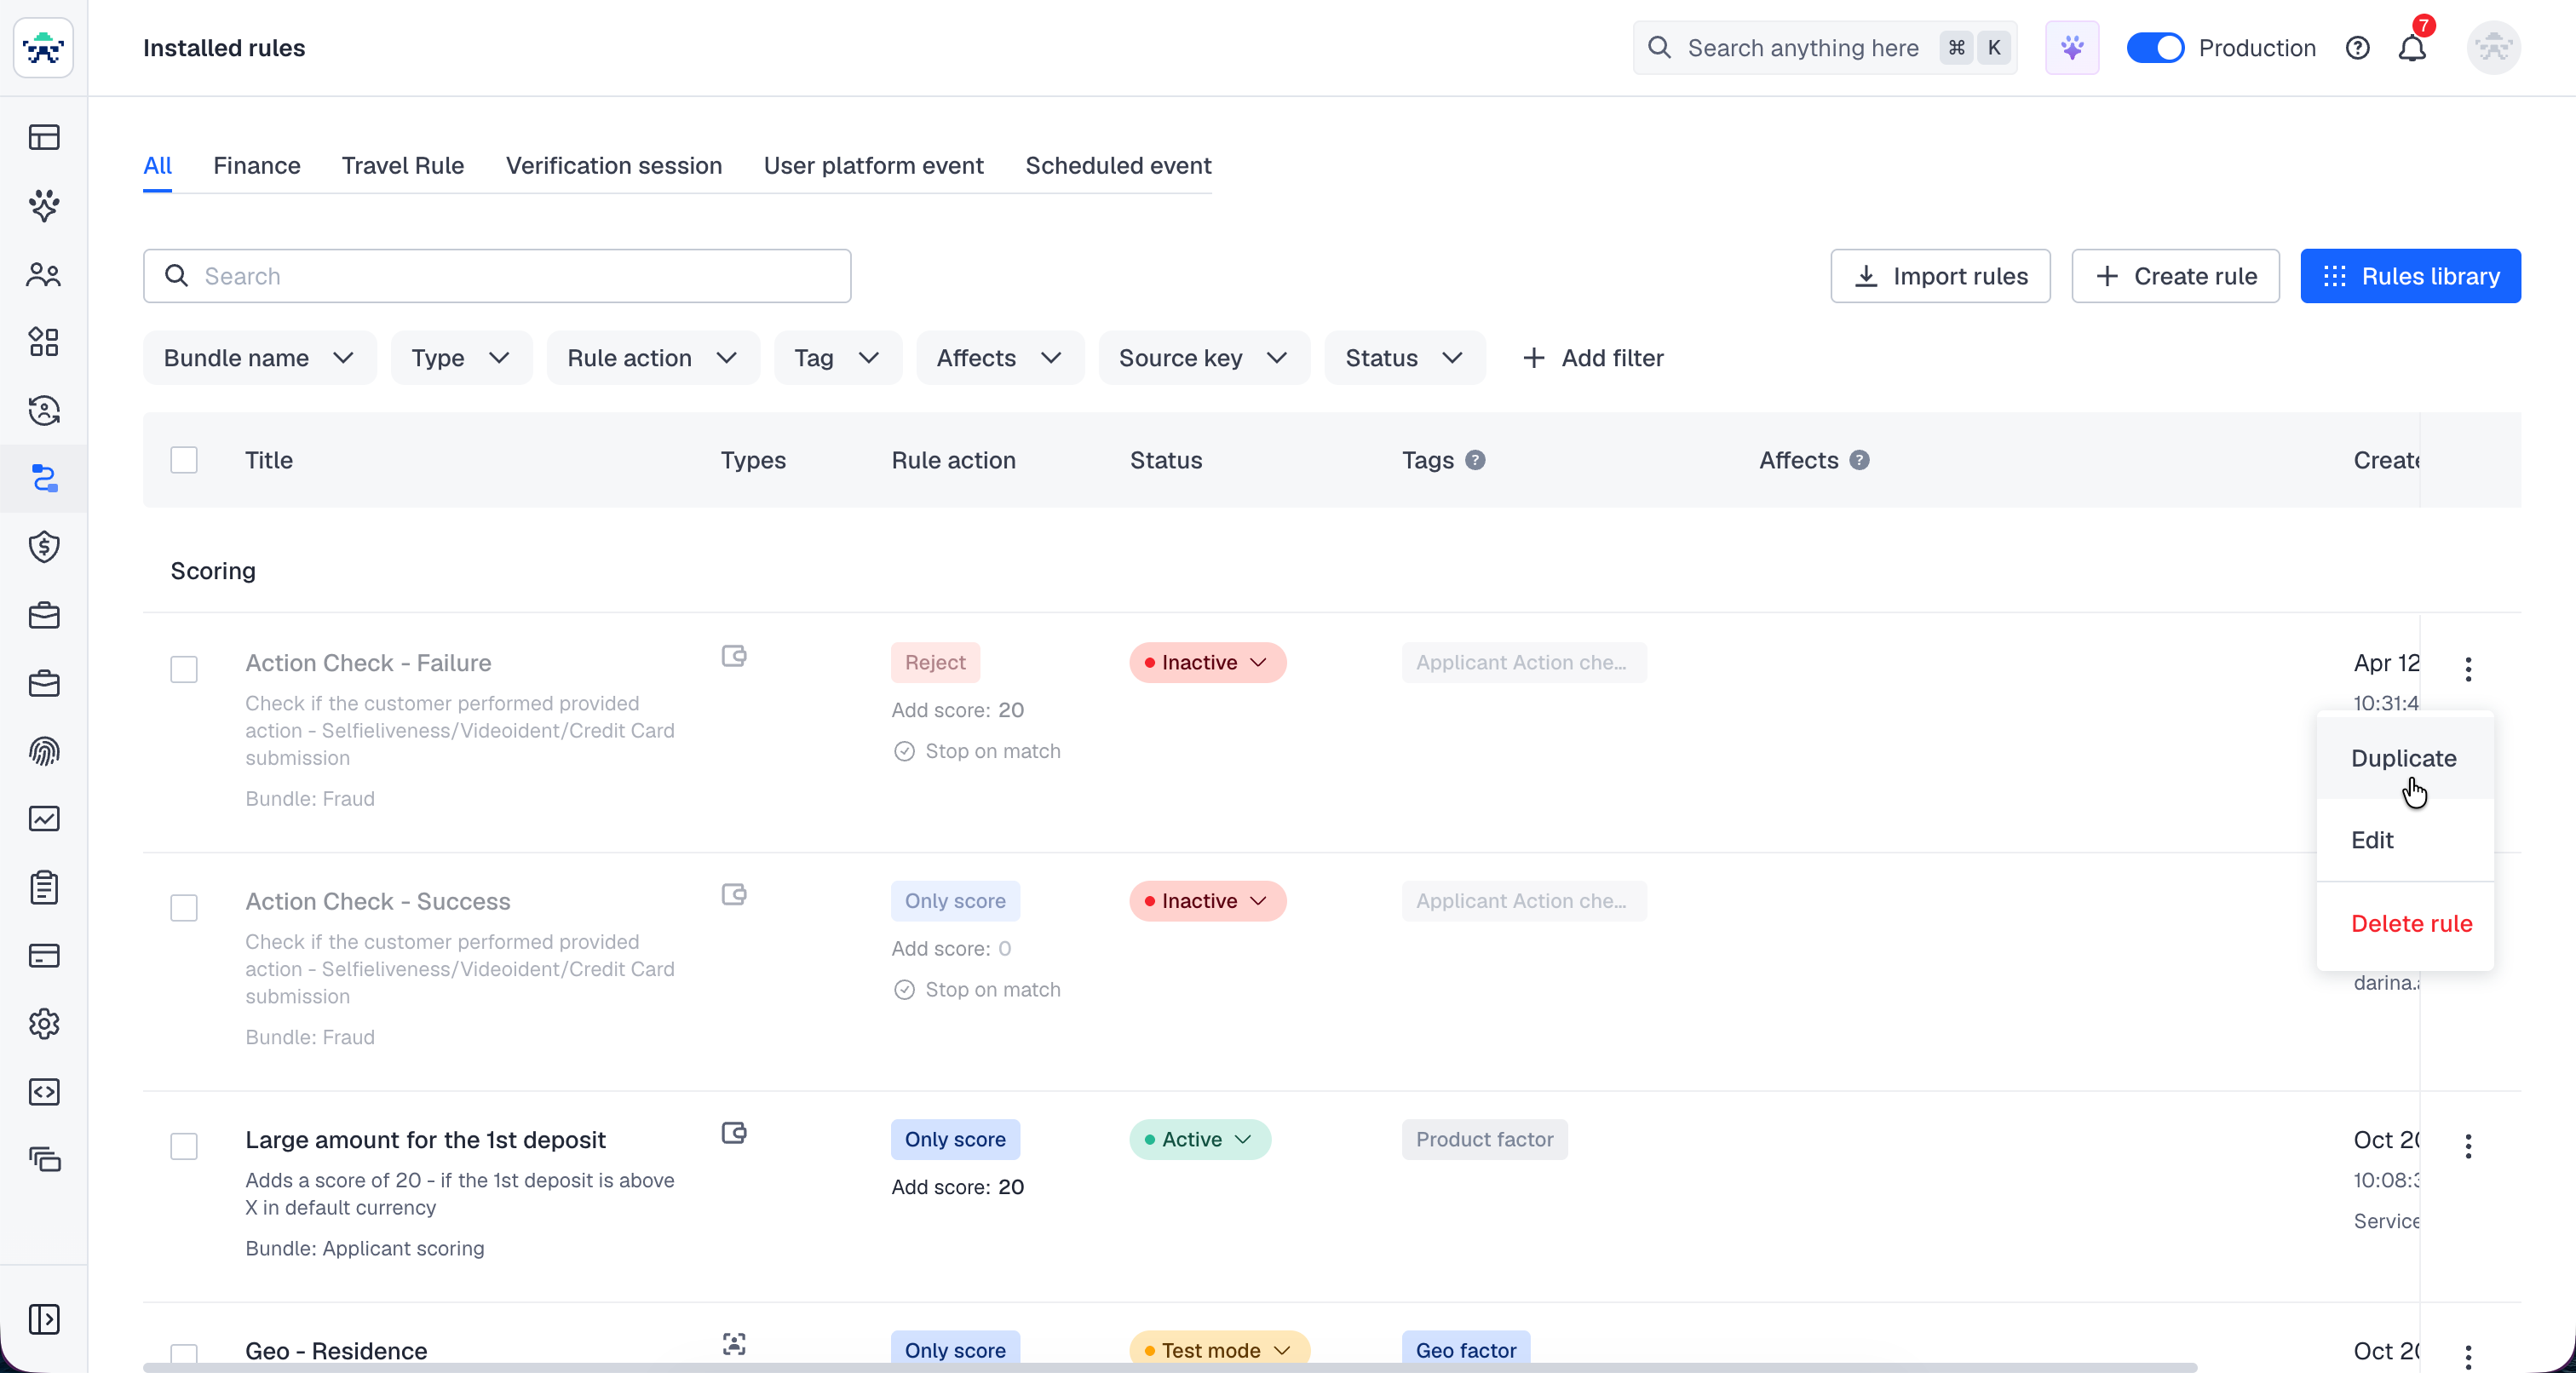Select the Action Check - Failure checkbox
2576x1373 pixels.
[184, 669]
